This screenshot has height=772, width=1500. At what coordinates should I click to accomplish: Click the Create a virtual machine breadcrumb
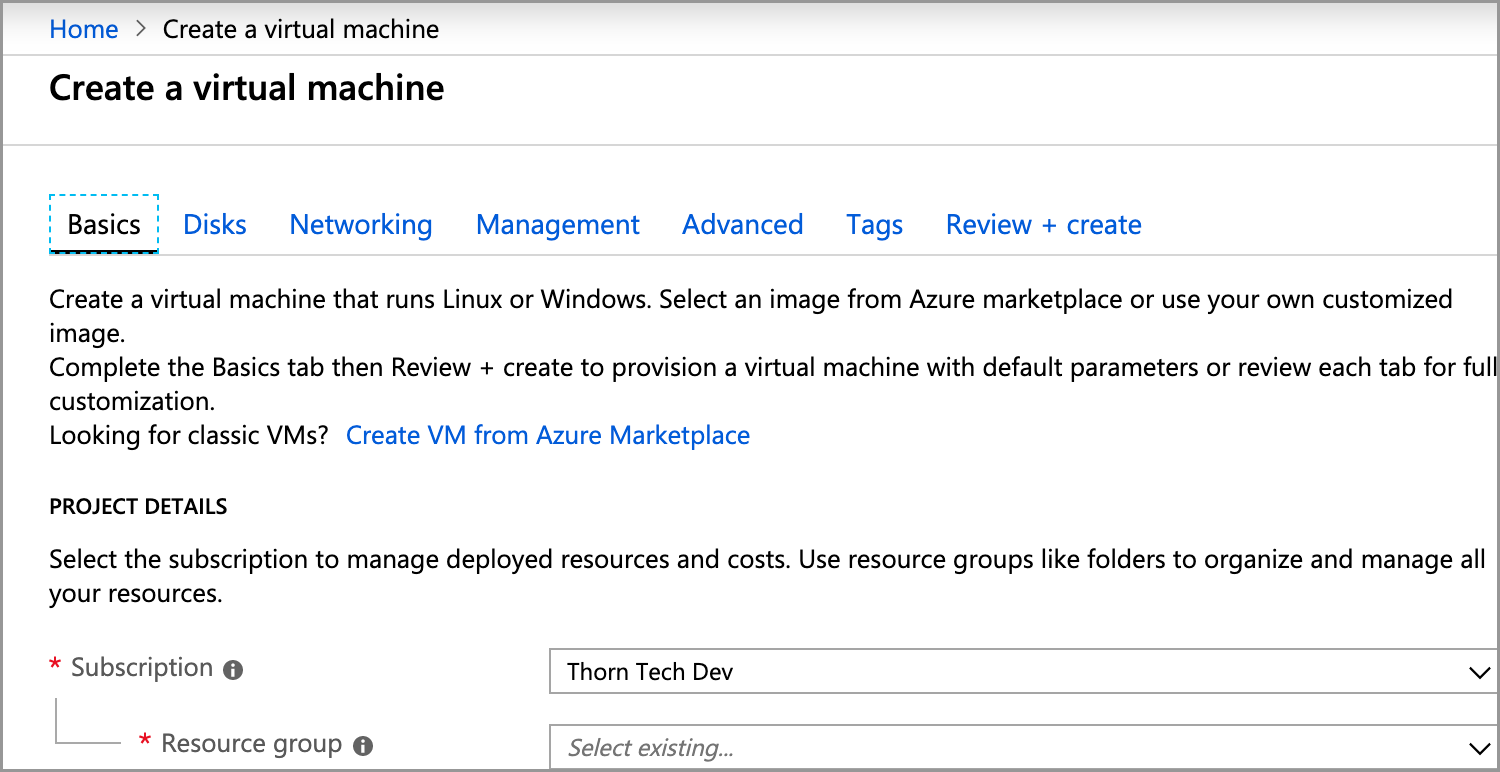coord(300,29)
